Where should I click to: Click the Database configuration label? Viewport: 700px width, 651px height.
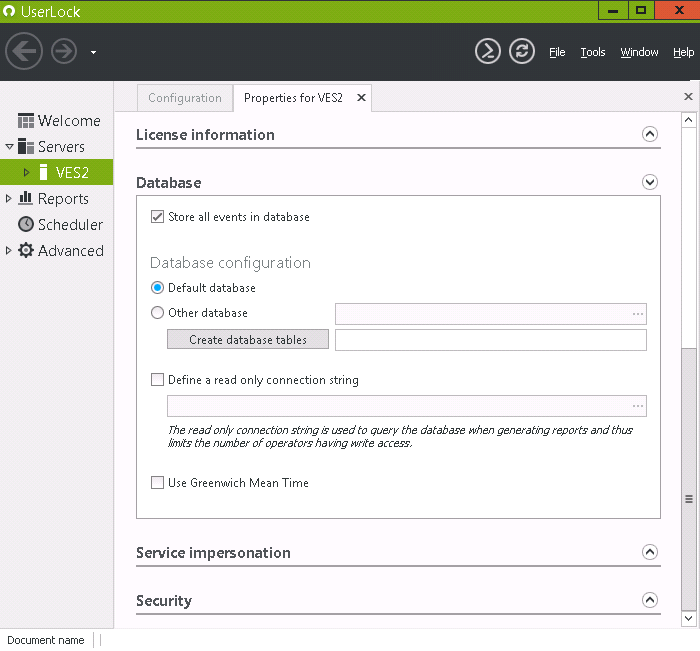click(230, 263)
